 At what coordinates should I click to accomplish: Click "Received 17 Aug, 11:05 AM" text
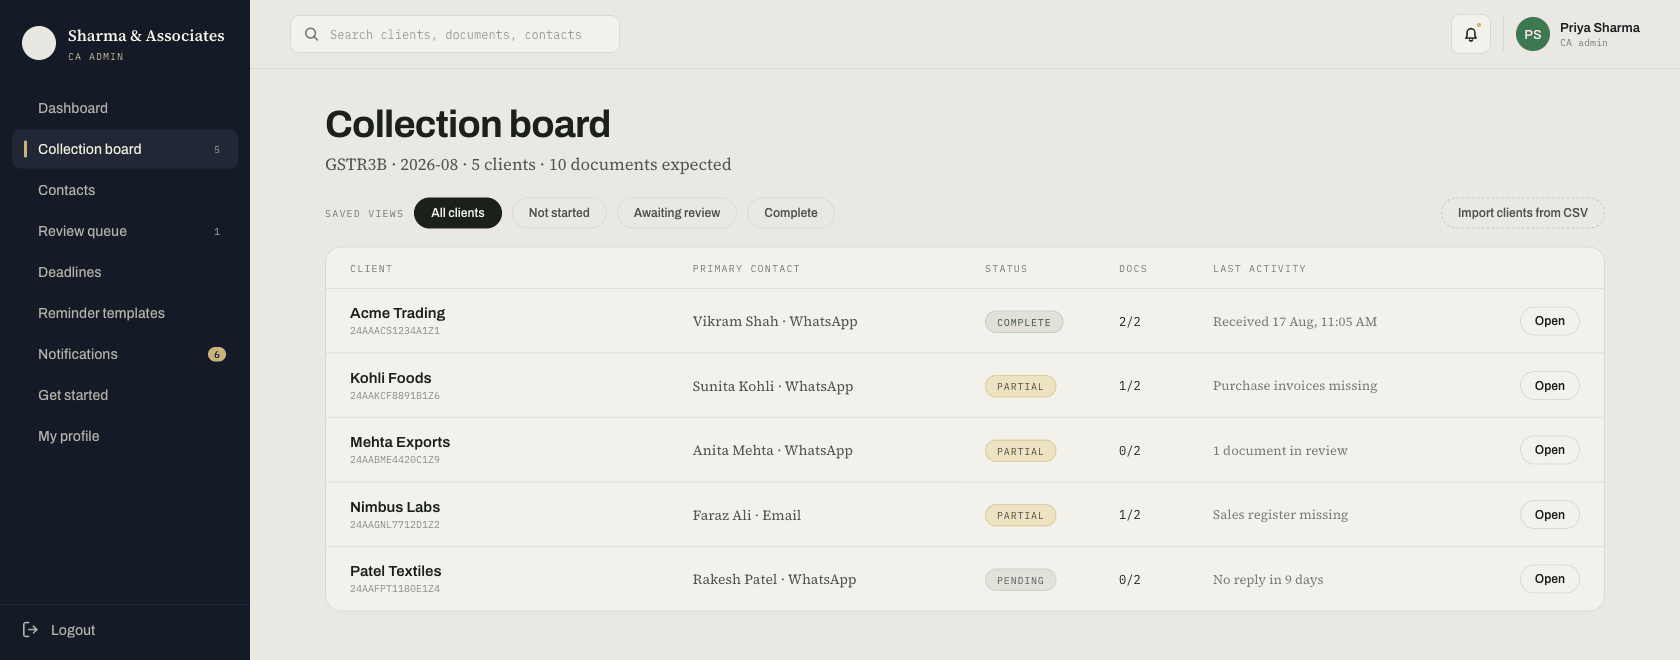pos(1295,321)
